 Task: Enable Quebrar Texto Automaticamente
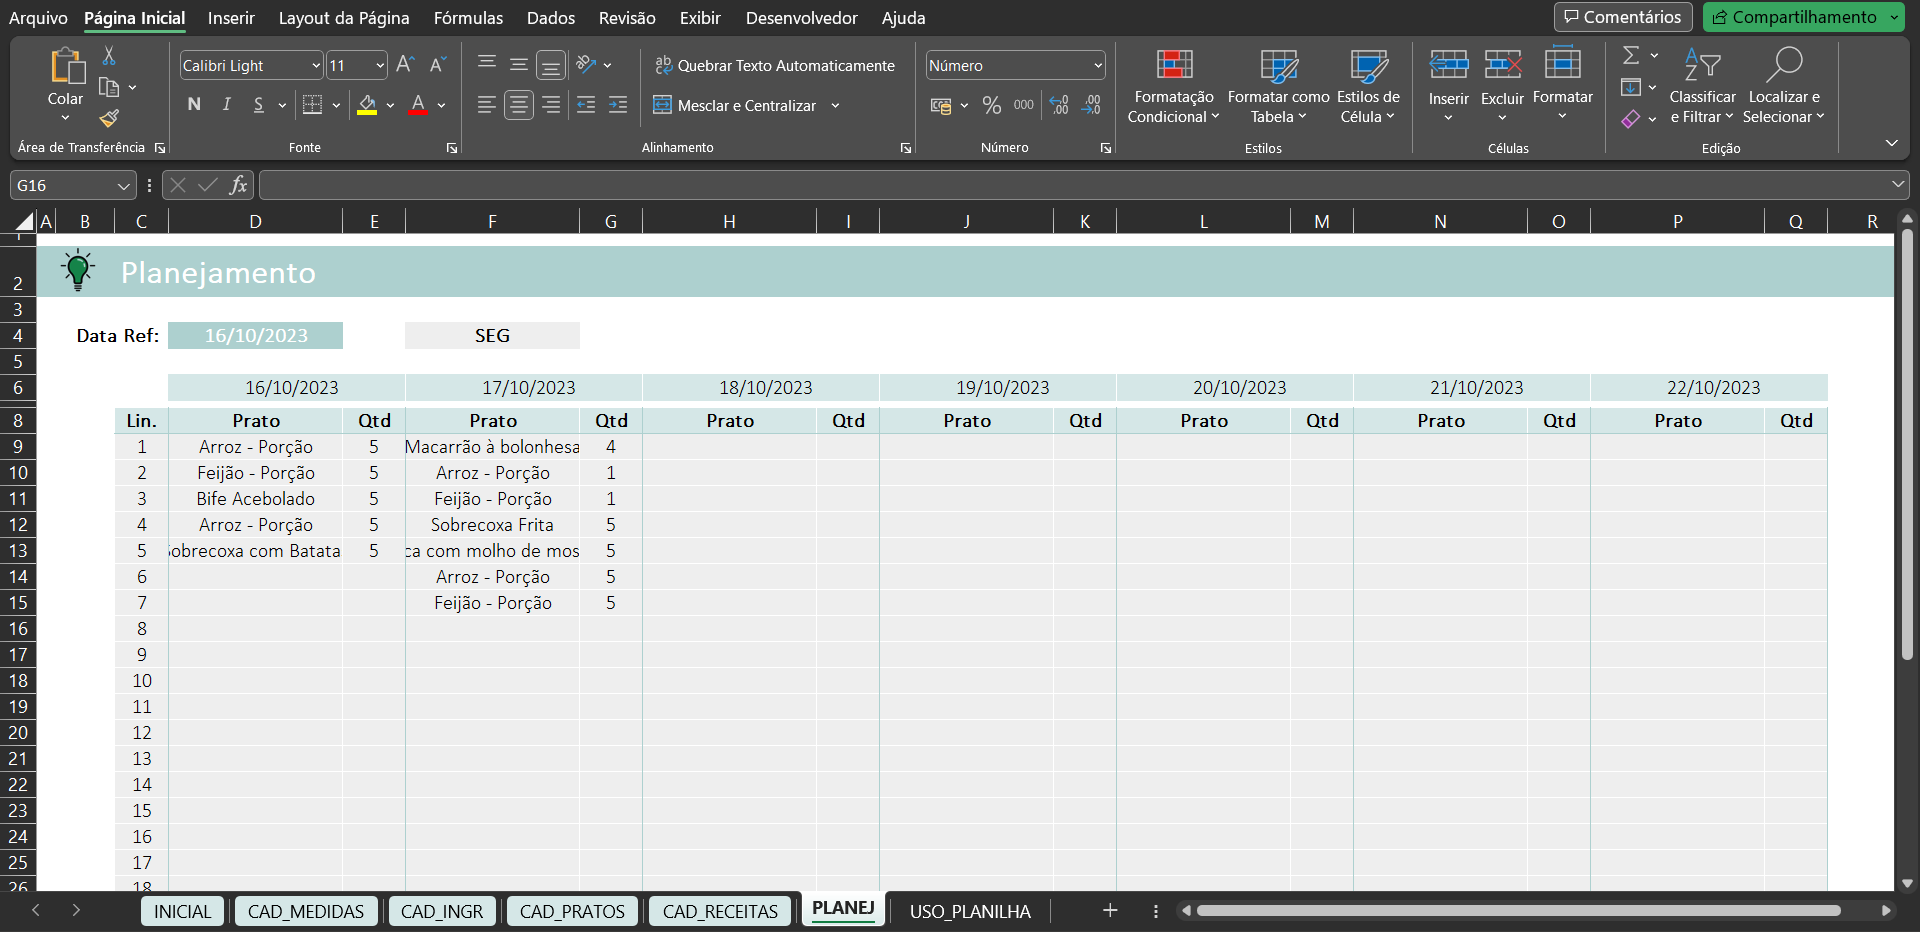776,65
